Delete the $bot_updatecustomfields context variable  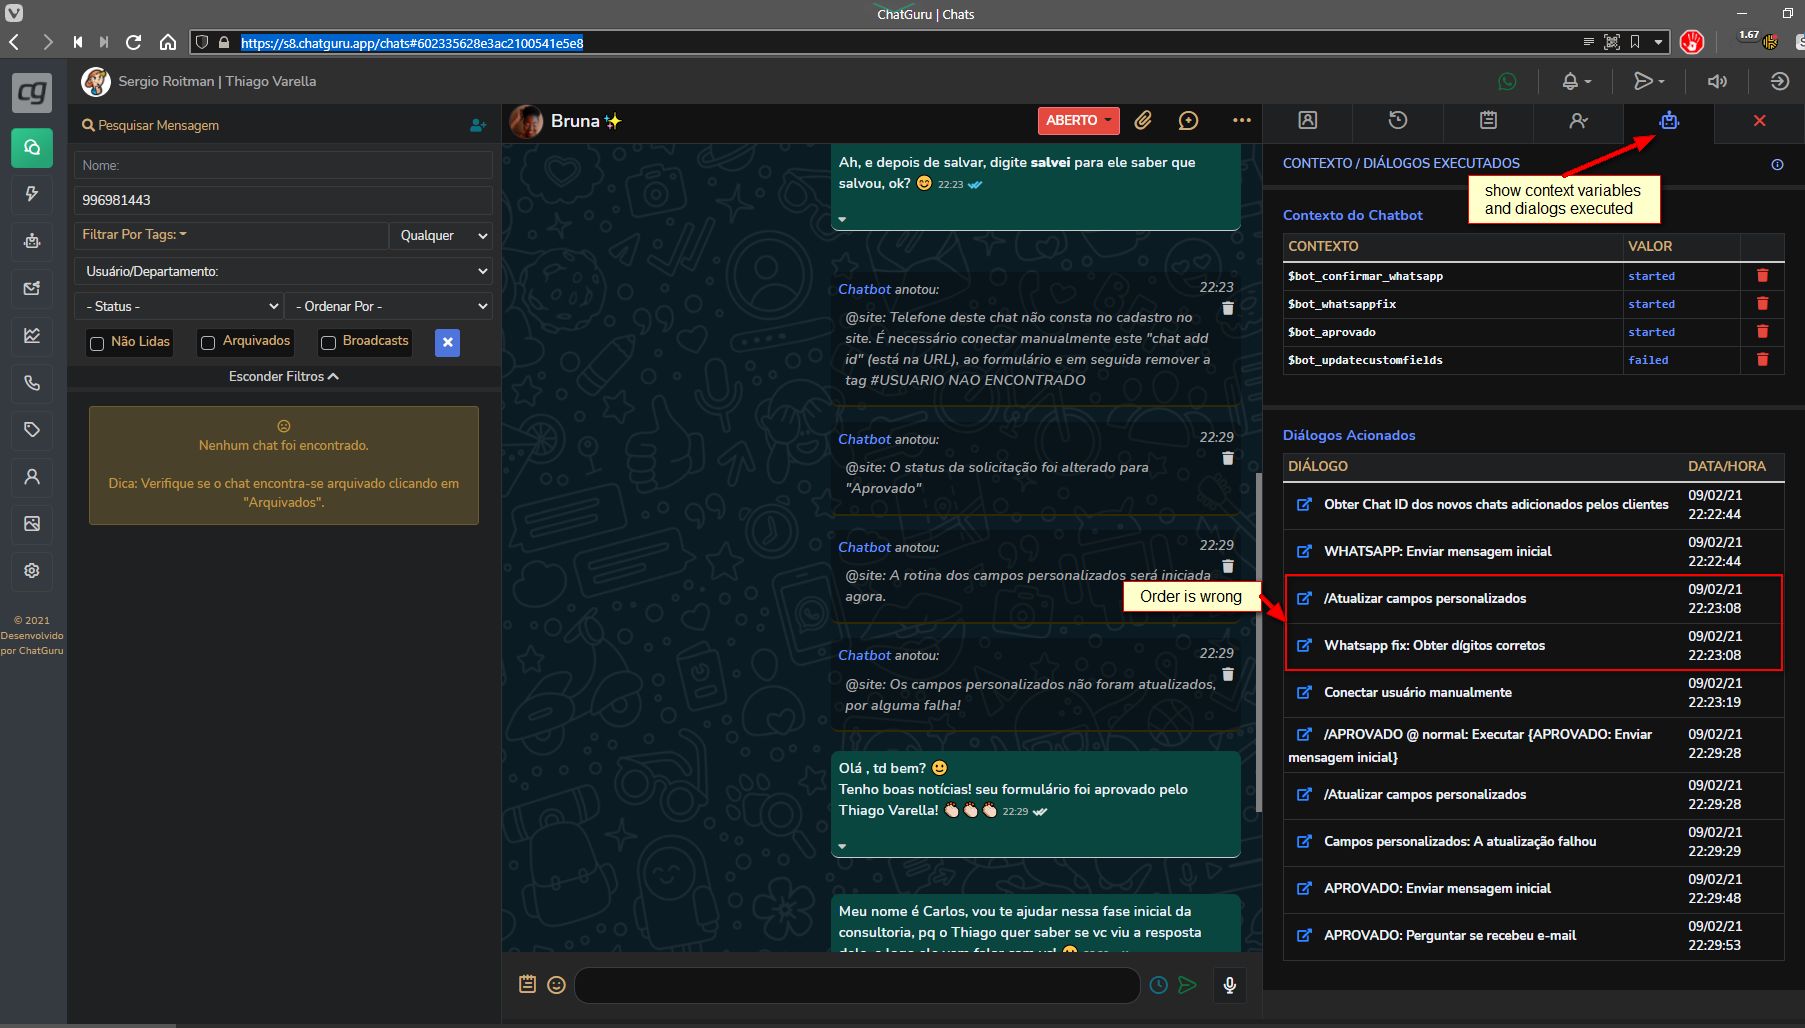click(x=1762, y=360)
